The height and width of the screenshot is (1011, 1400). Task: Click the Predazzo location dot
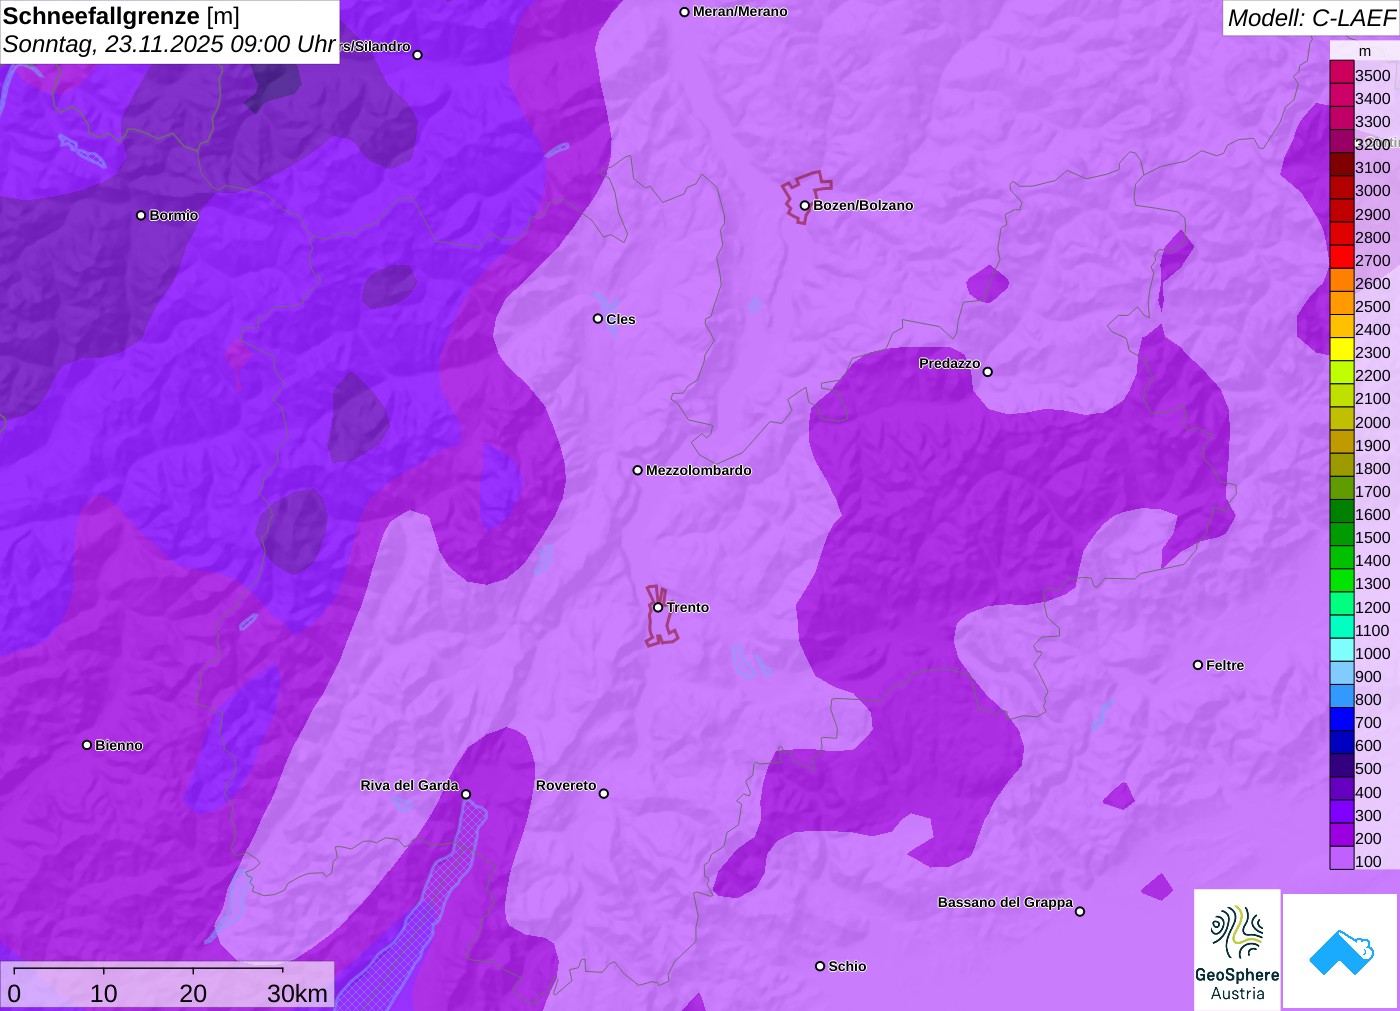click(x=987, y=372)
